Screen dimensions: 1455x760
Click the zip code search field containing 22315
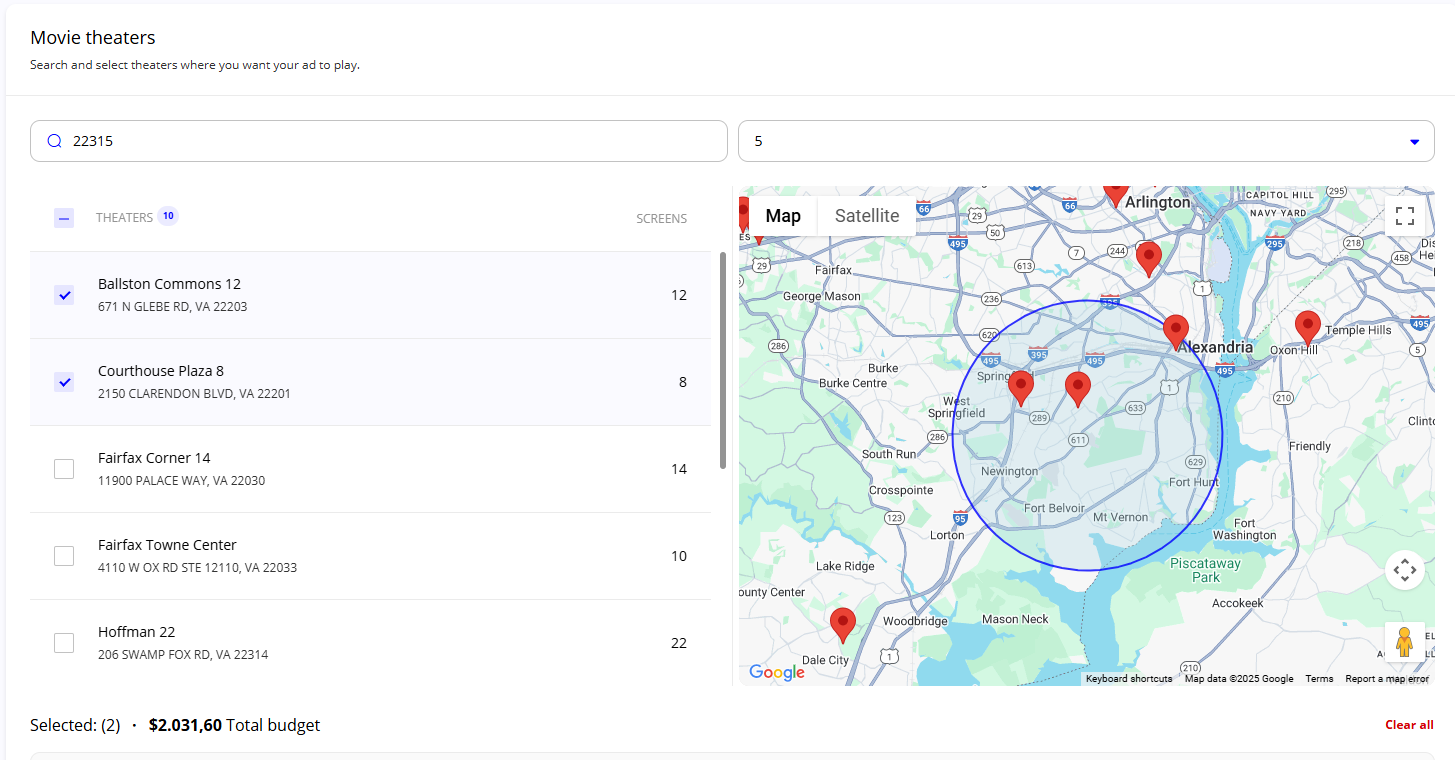tap(379, 141)
